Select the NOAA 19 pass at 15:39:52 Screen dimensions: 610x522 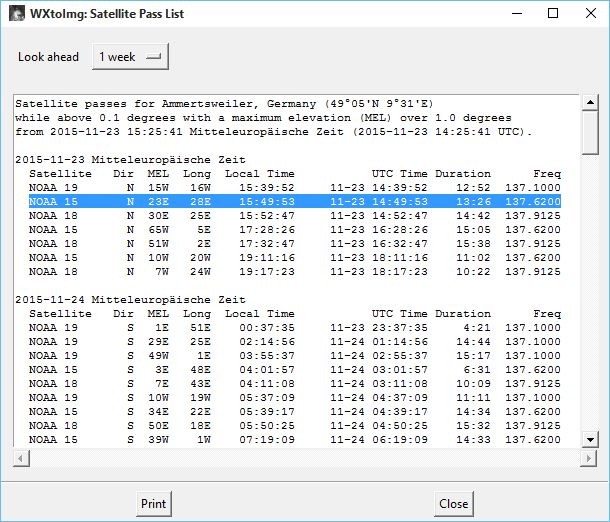(294, 188)
